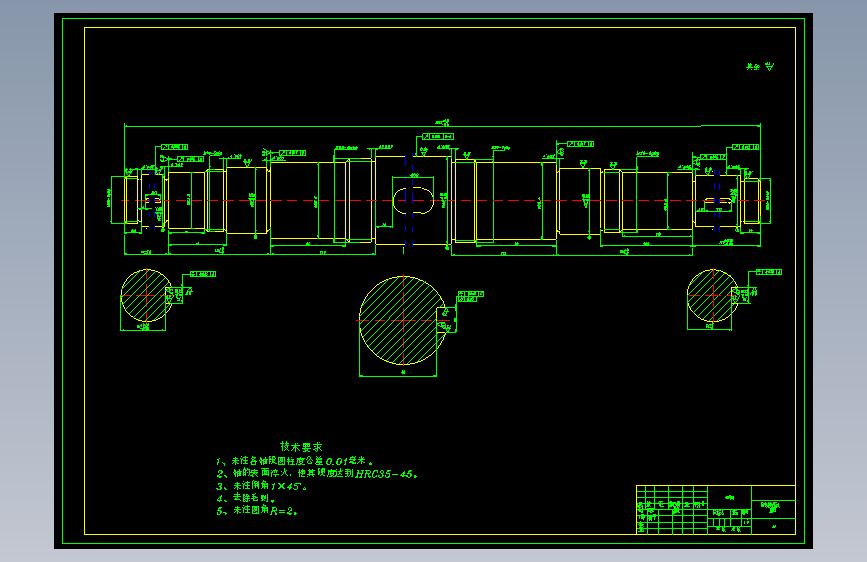The image size is (867, 562).
Task: Select note line 2 mentioning HRC35-45
Action: coord(317,473)
